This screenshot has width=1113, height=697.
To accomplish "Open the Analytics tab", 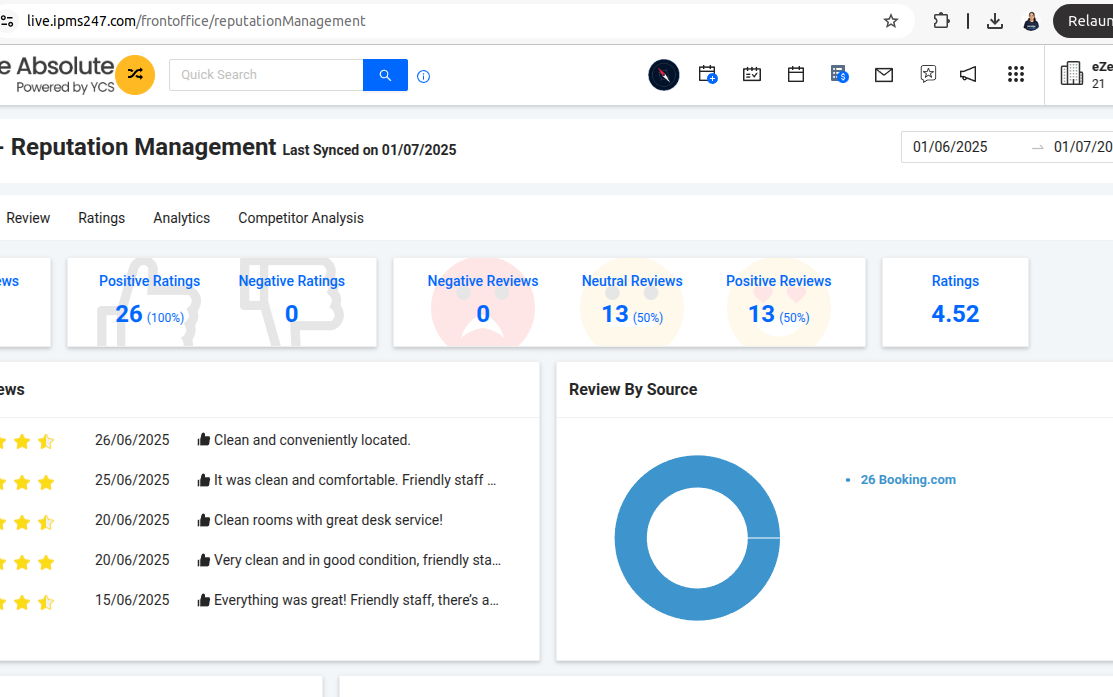I will (181, 218).
